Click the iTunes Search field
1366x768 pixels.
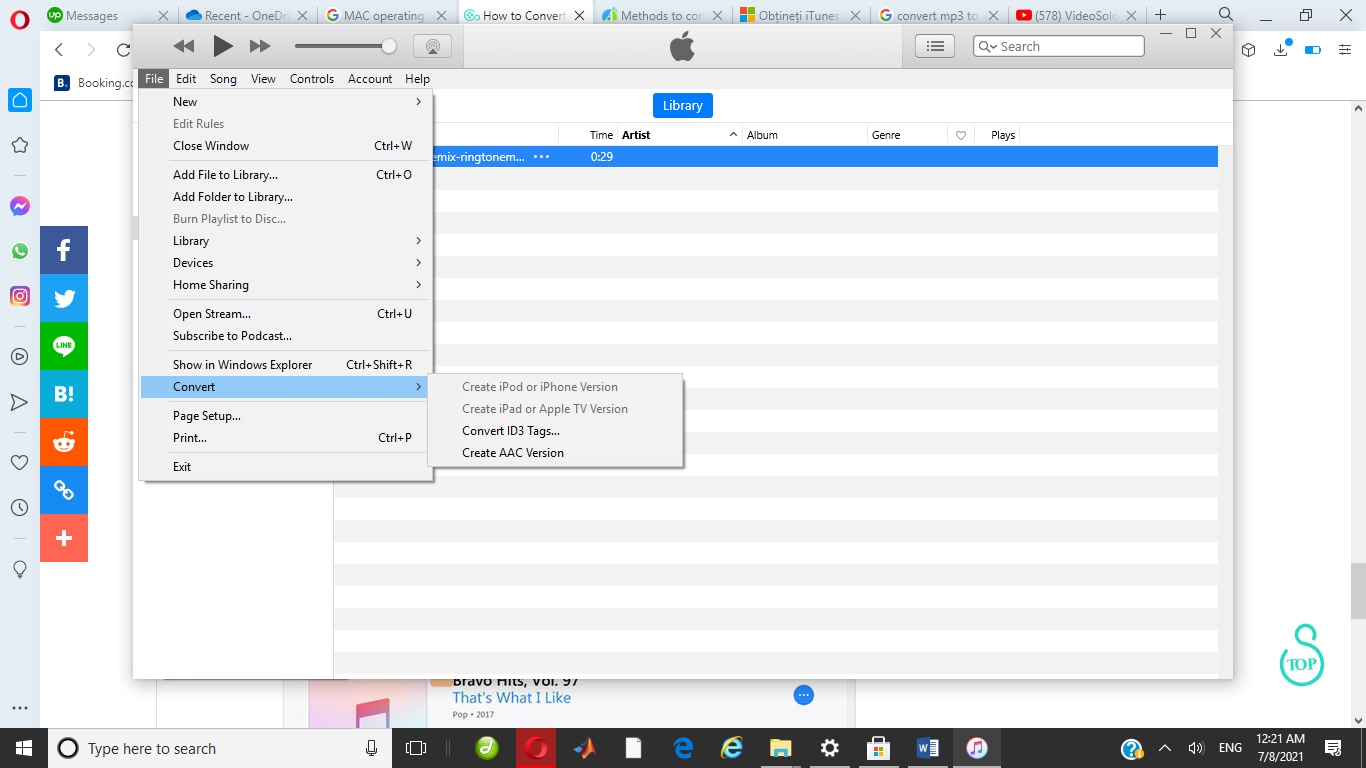(x=1059, y=46)
